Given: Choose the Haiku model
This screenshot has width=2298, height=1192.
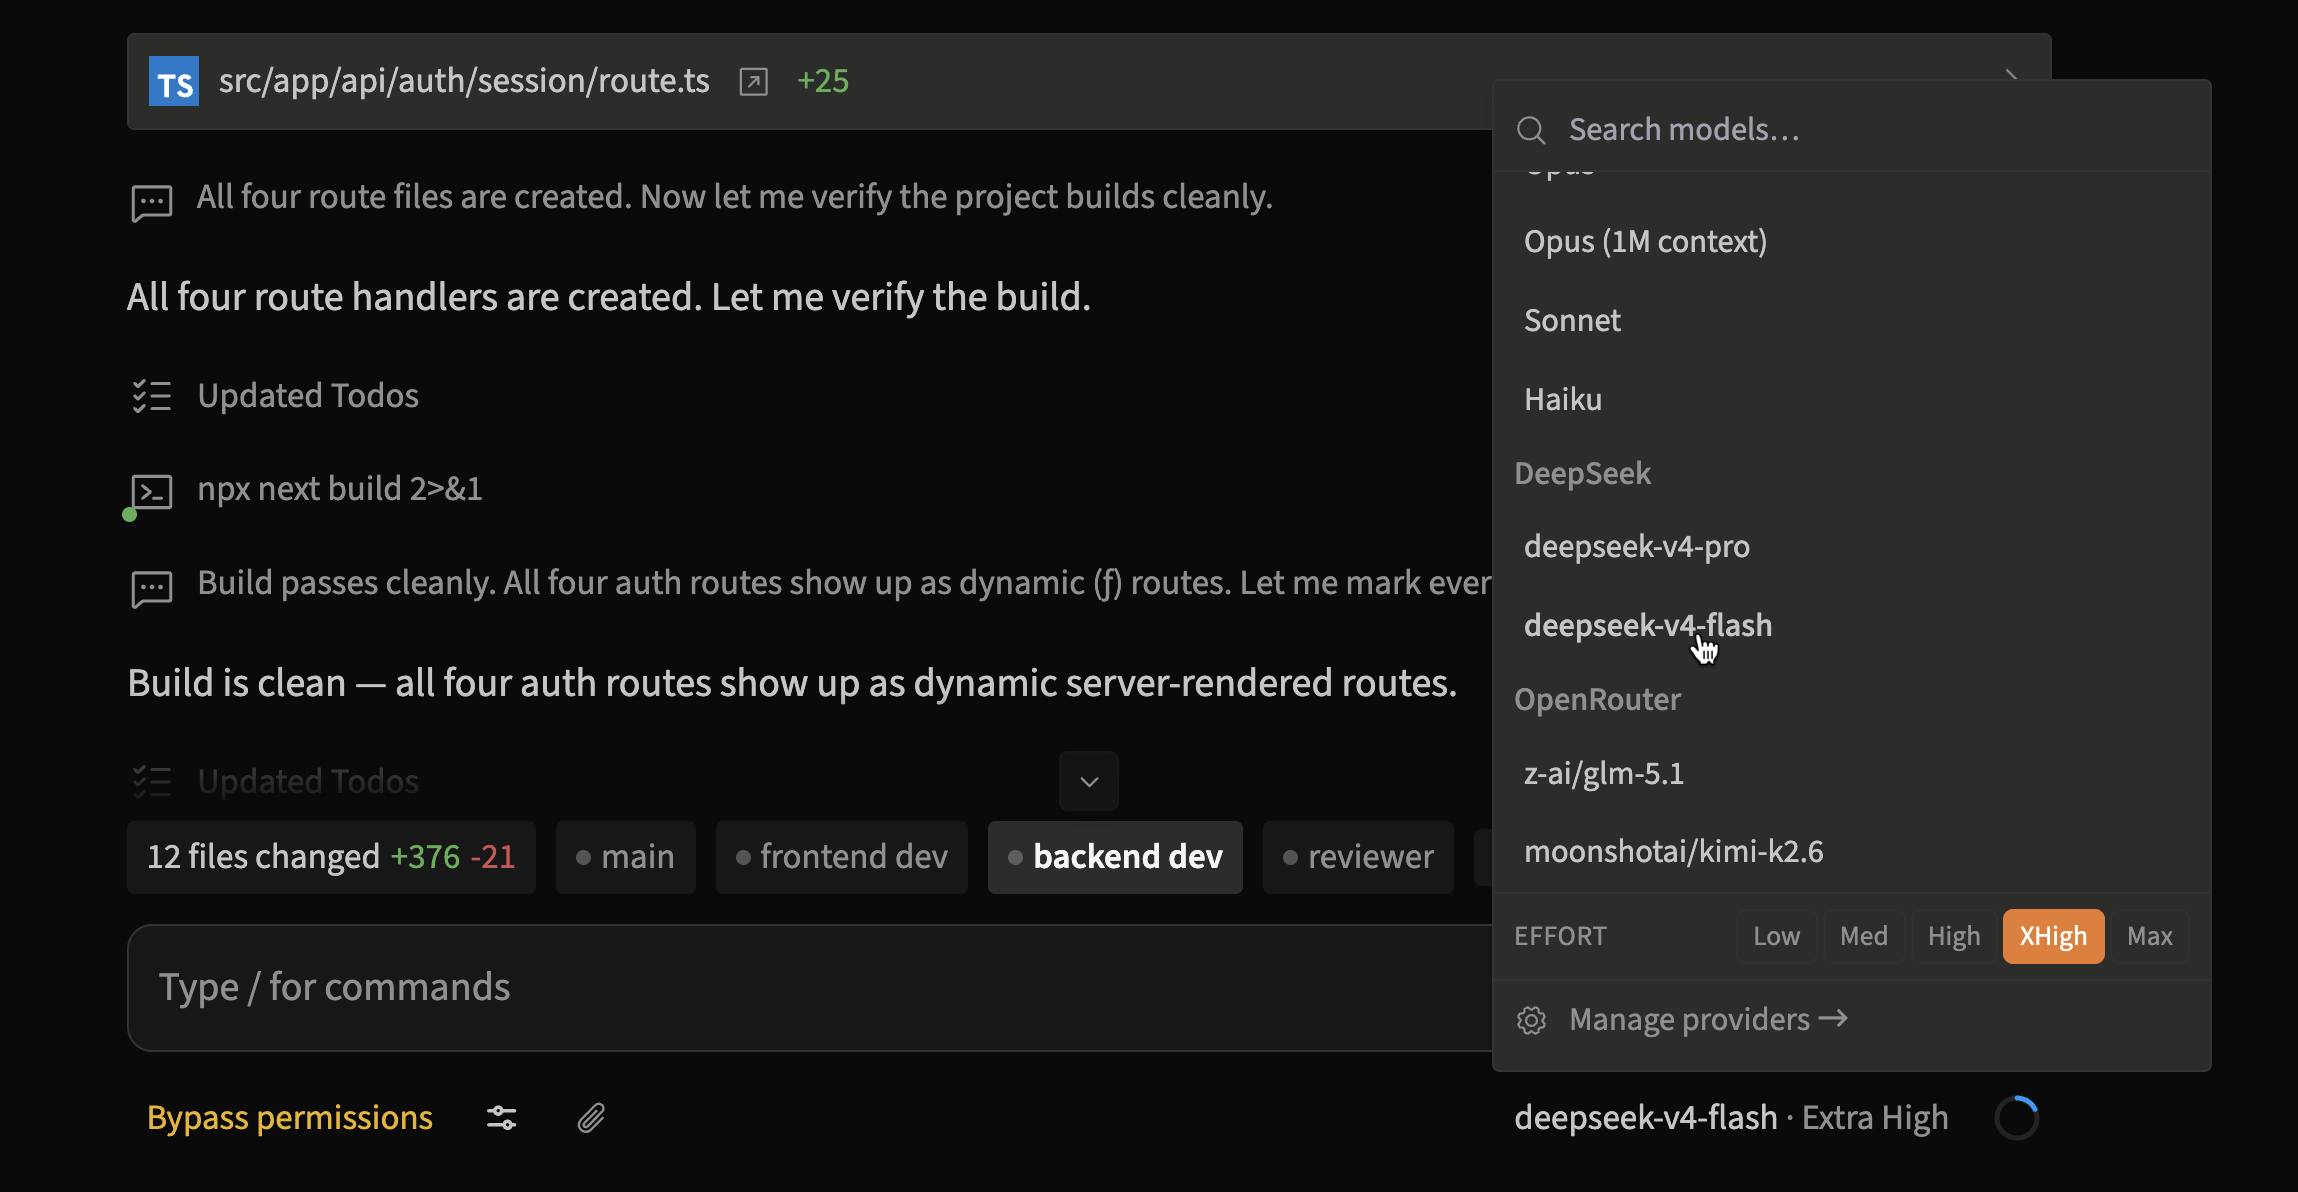Looking at the screenshot, I should click(1851, 400).
